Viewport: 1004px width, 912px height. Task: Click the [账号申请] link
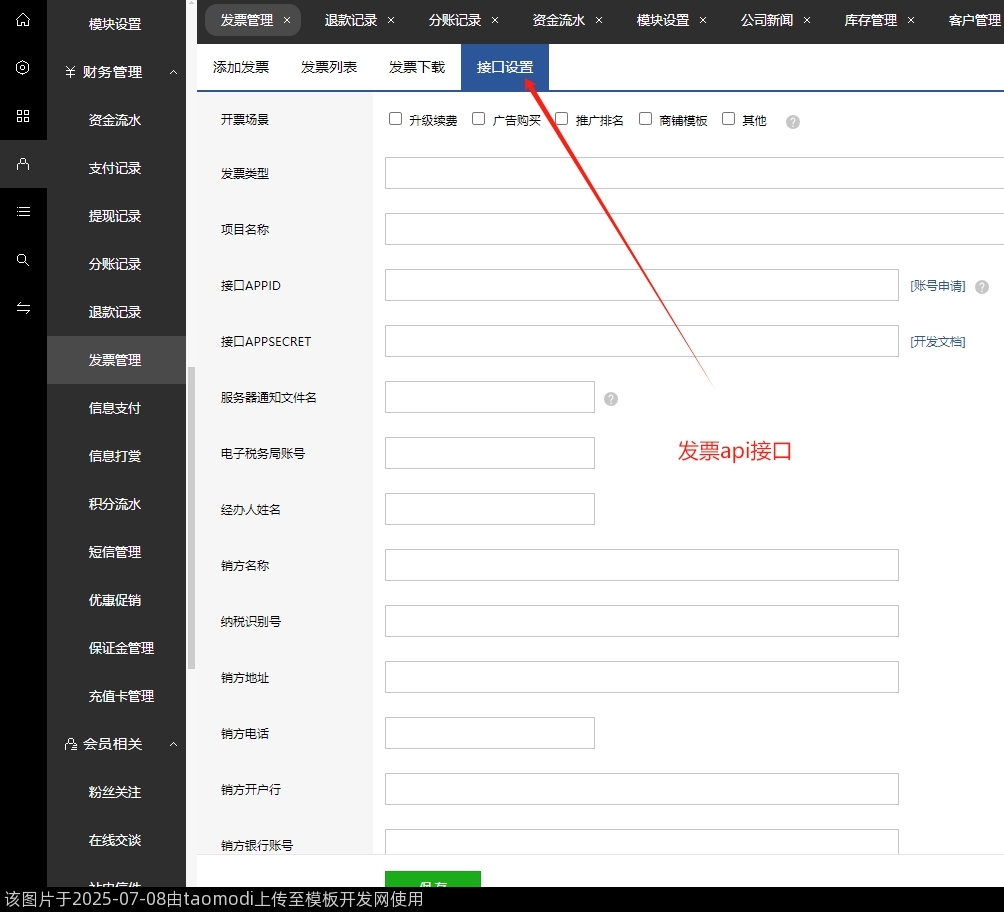940,285
